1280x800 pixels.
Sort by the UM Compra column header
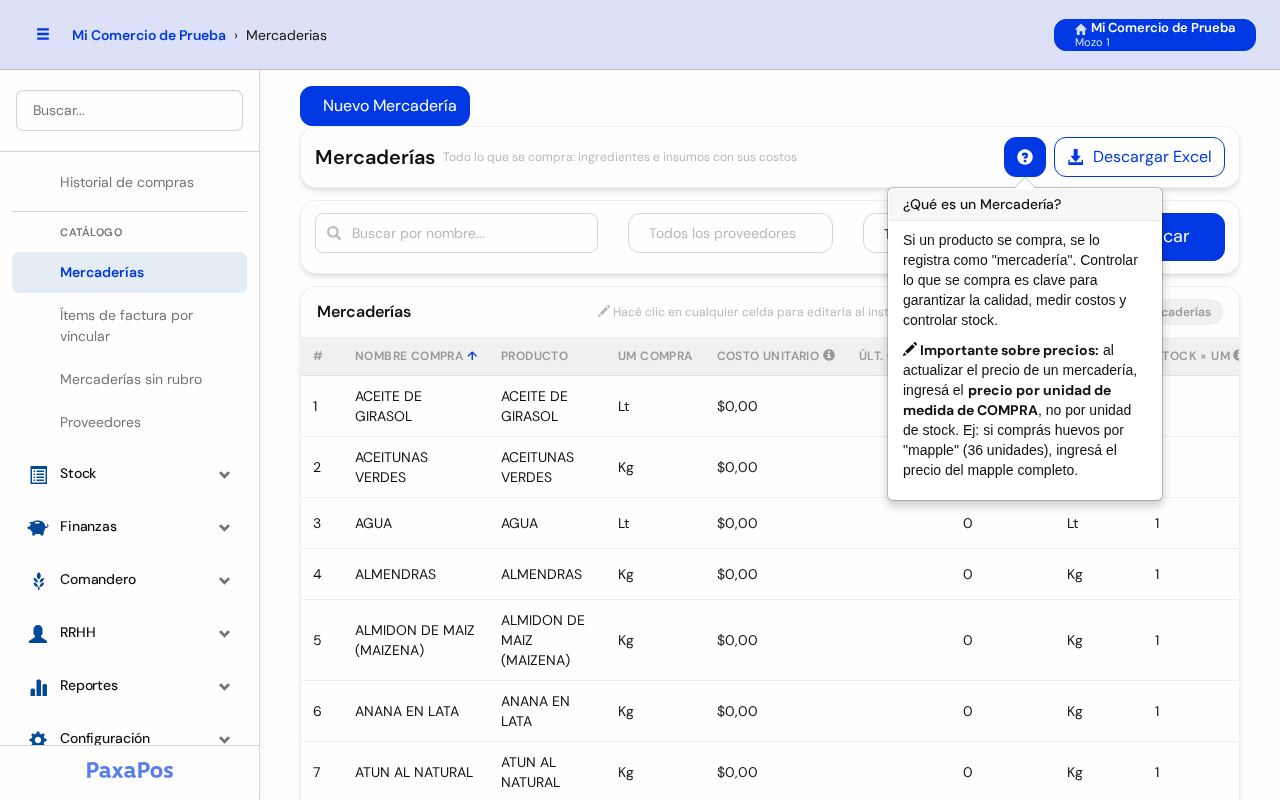(x=655, y=356)
